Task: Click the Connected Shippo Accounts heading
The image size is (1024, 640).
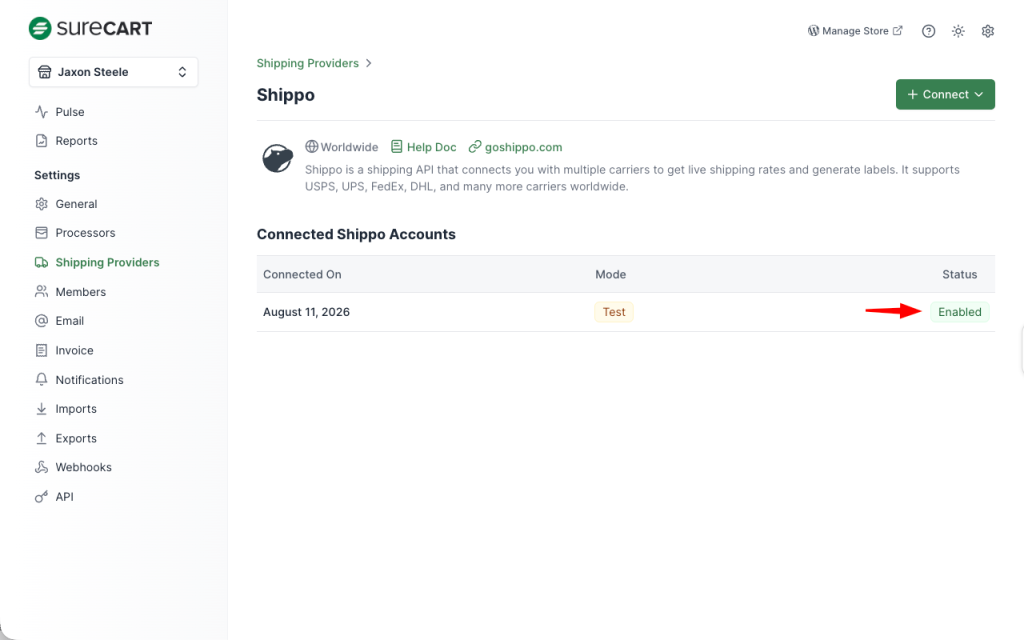Action: [x=356, y=234]
